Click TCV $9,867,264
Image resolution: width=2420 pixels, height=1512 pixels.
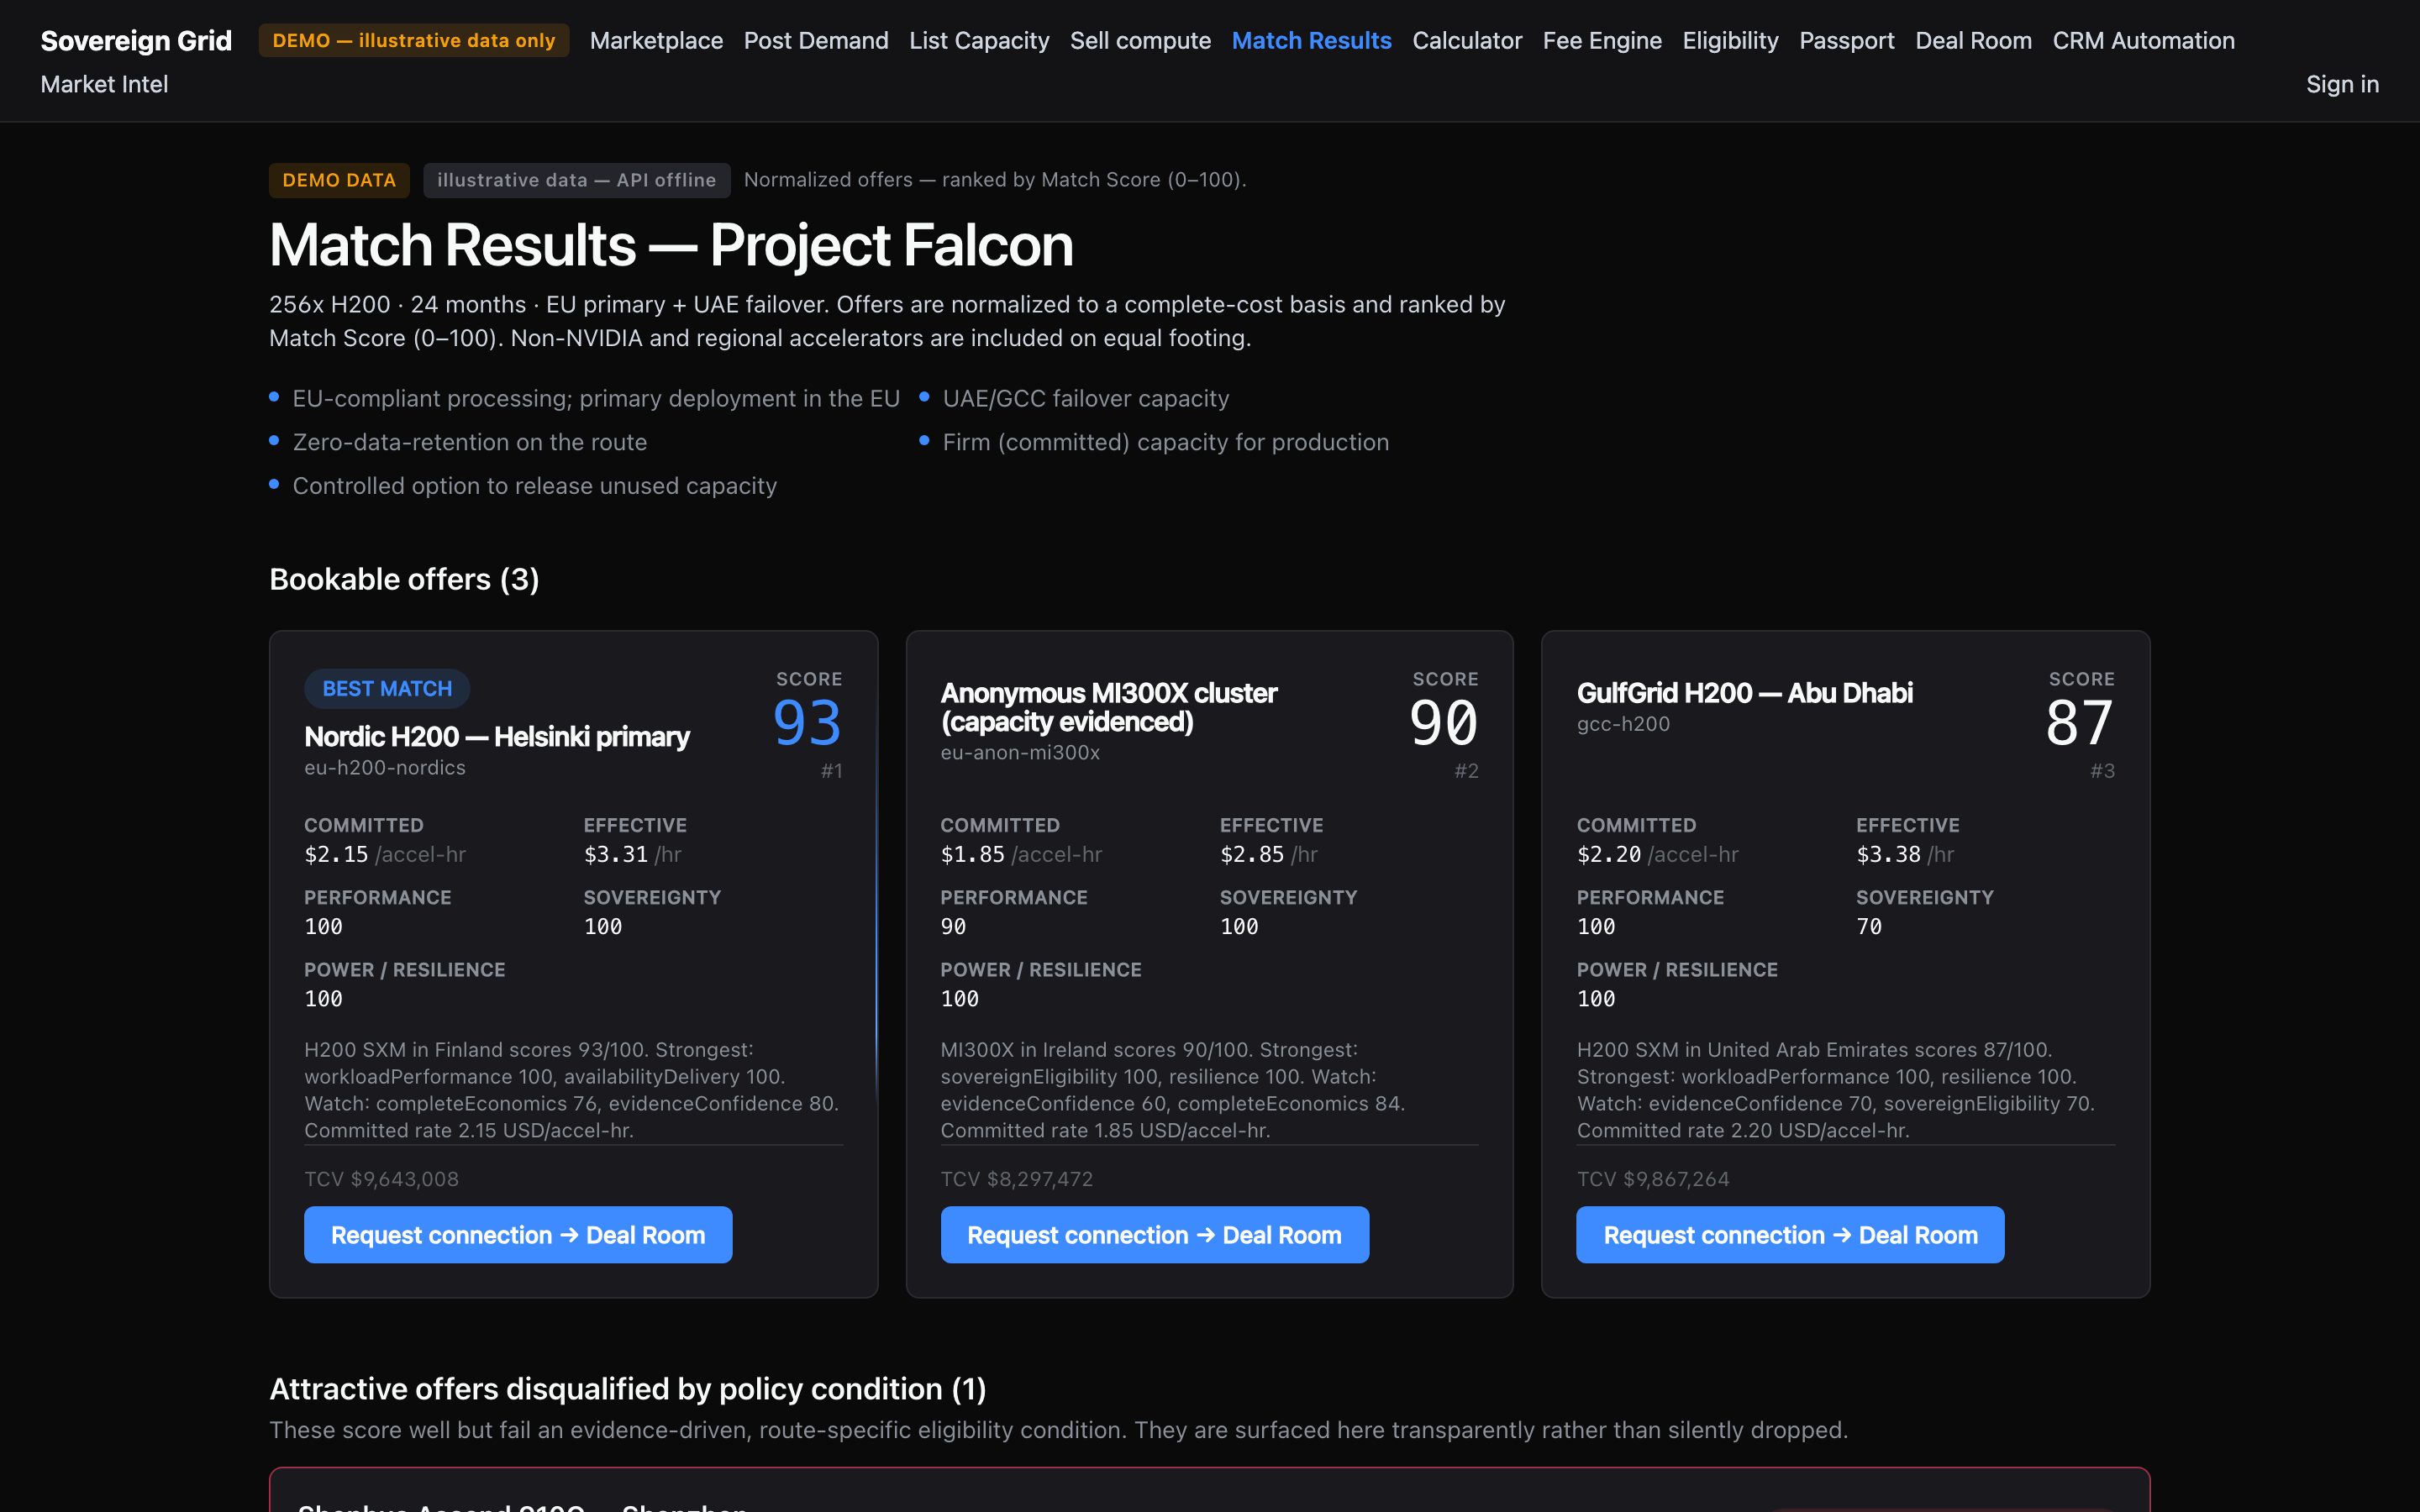point(1653,1179)
